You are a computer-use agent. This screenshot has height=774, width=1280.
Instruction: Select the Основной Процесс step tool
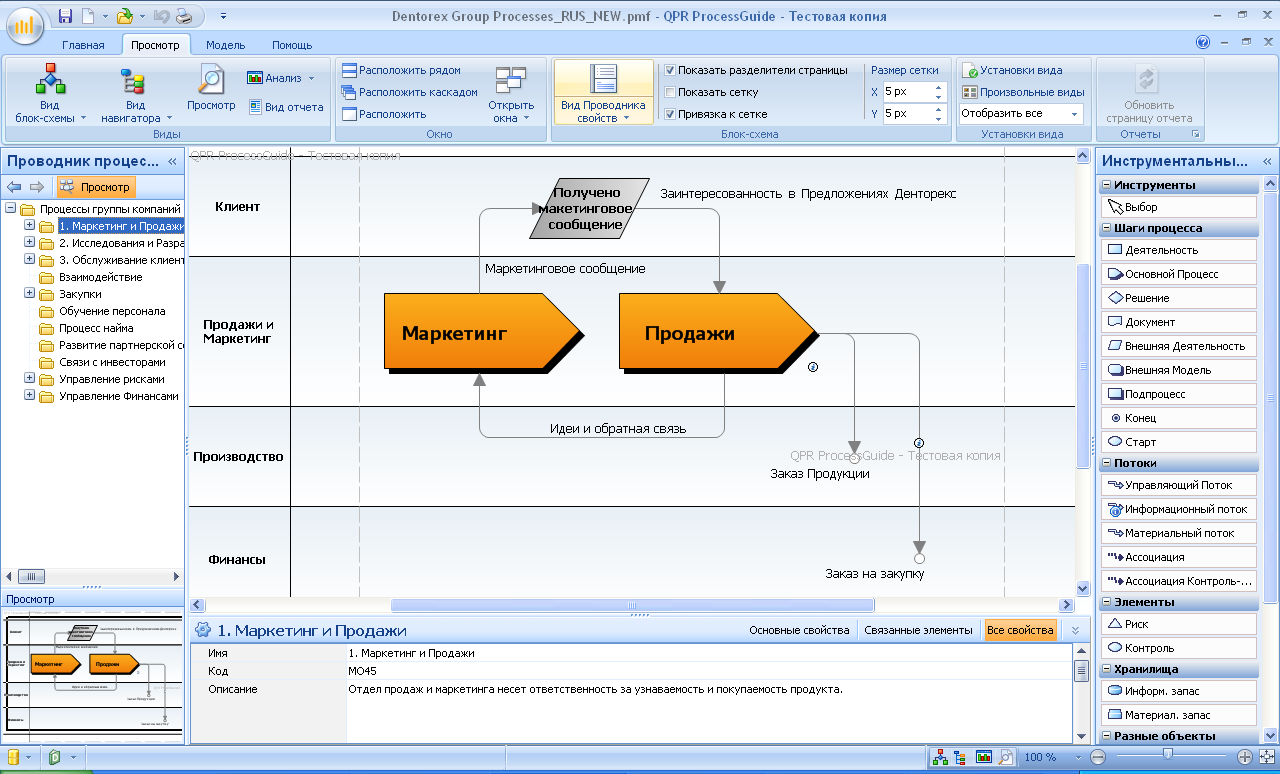pos(1179,274)
